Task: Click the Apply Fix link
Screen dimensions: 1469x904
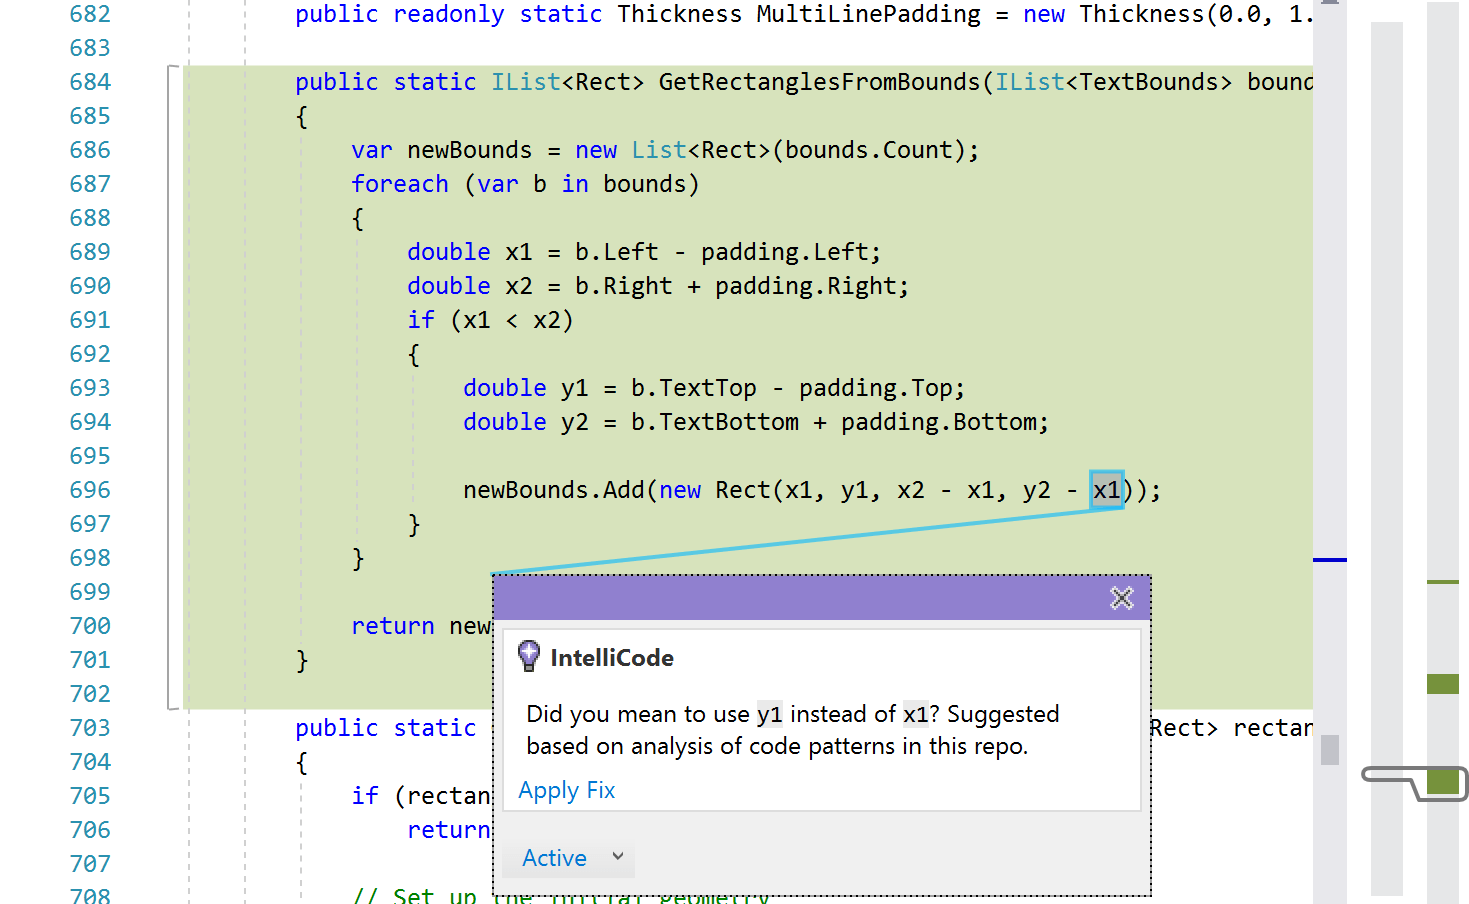Action: (x=567, y=790)
